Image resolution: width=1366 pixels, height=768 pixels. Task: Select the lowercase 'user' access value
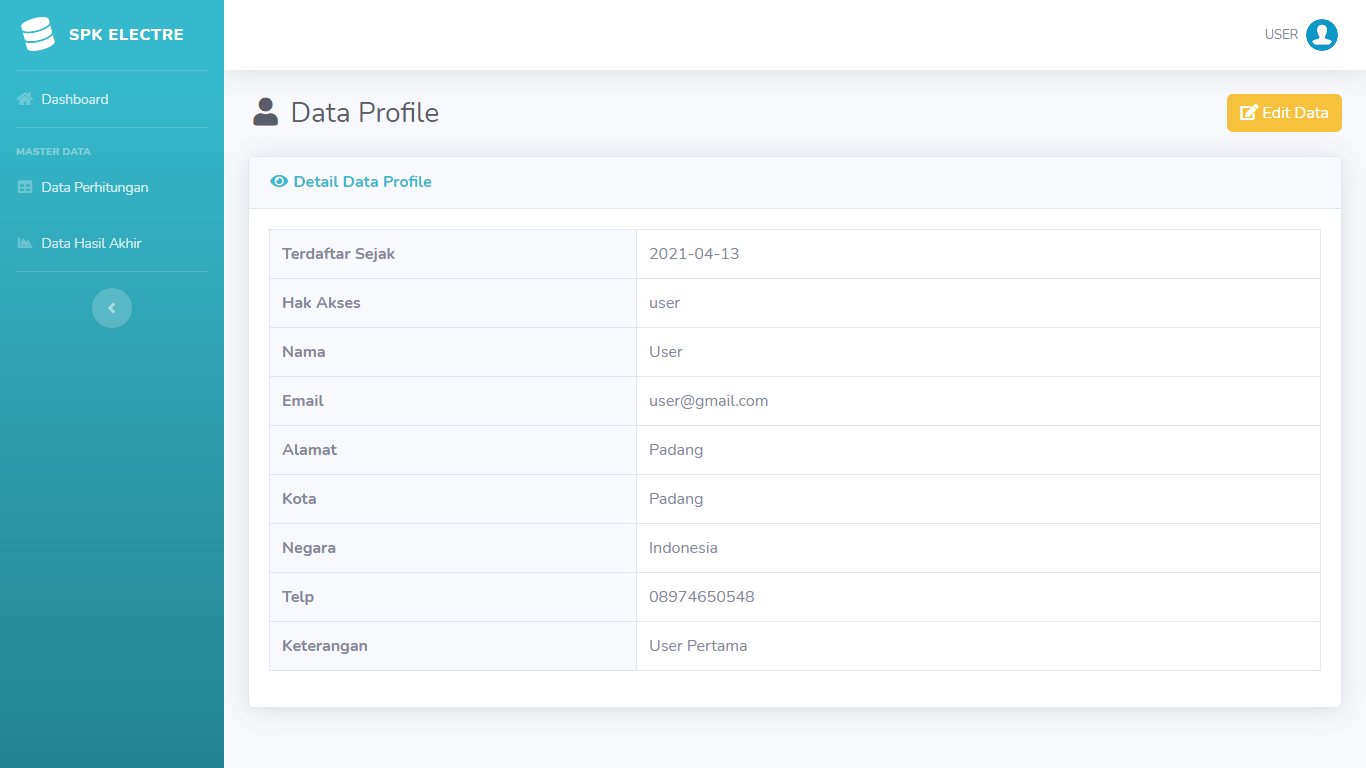(x=664, y=303)
